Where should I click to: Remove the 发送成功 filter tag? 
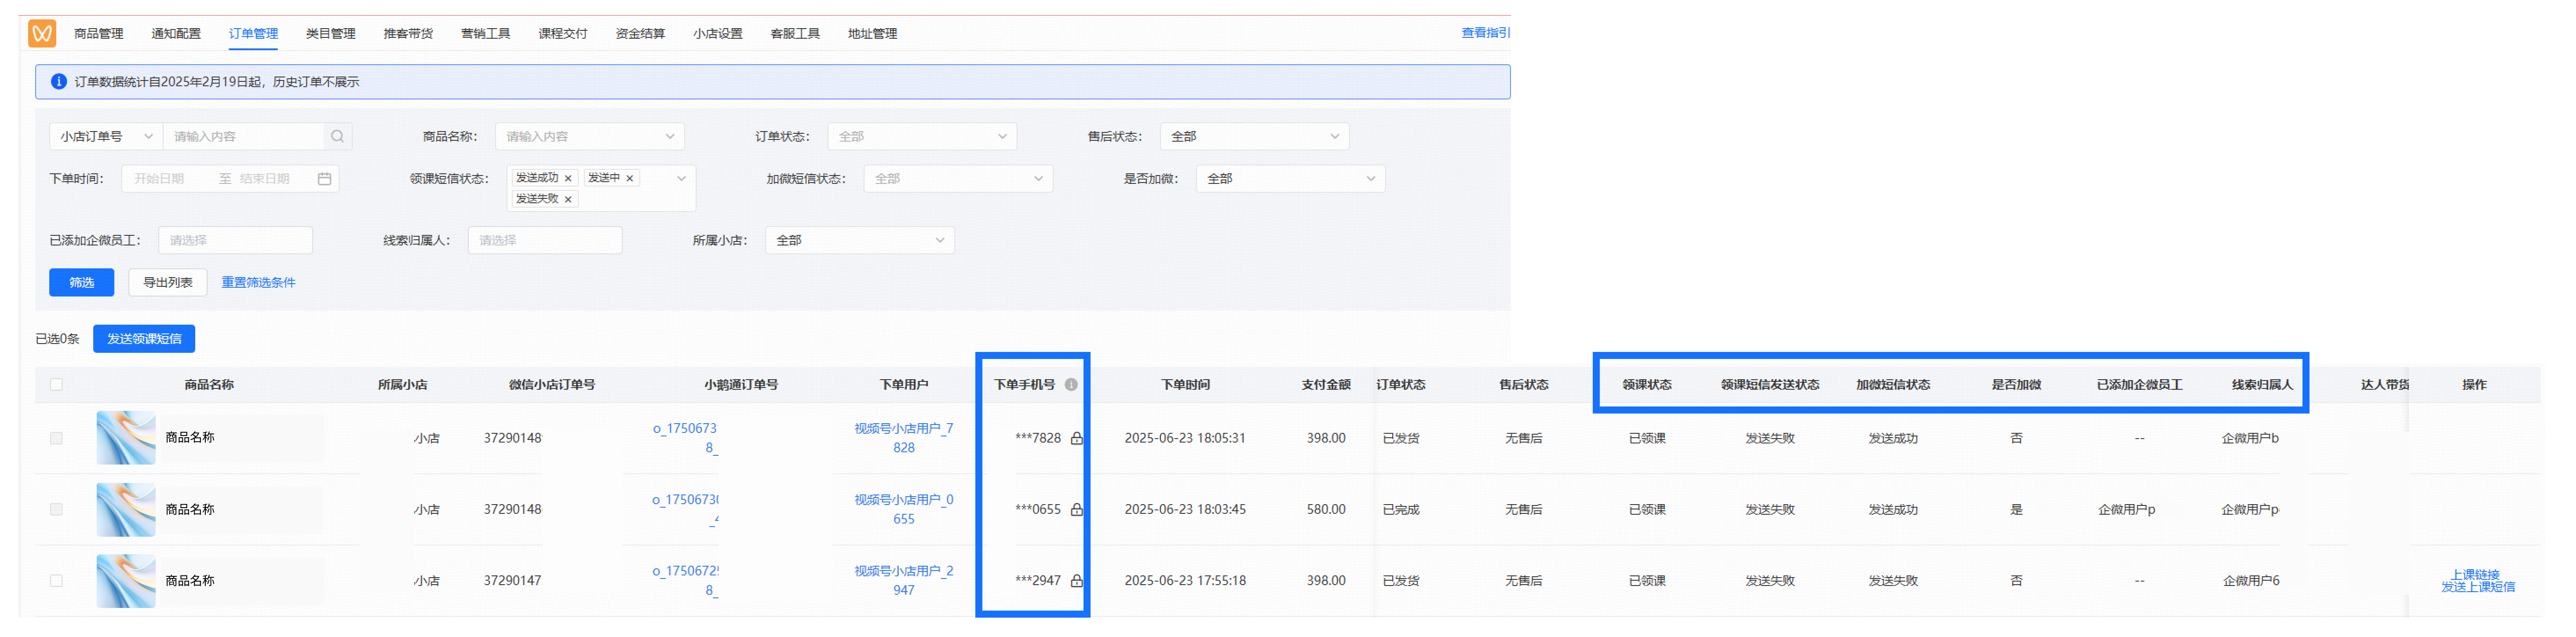tap(568, 177)
